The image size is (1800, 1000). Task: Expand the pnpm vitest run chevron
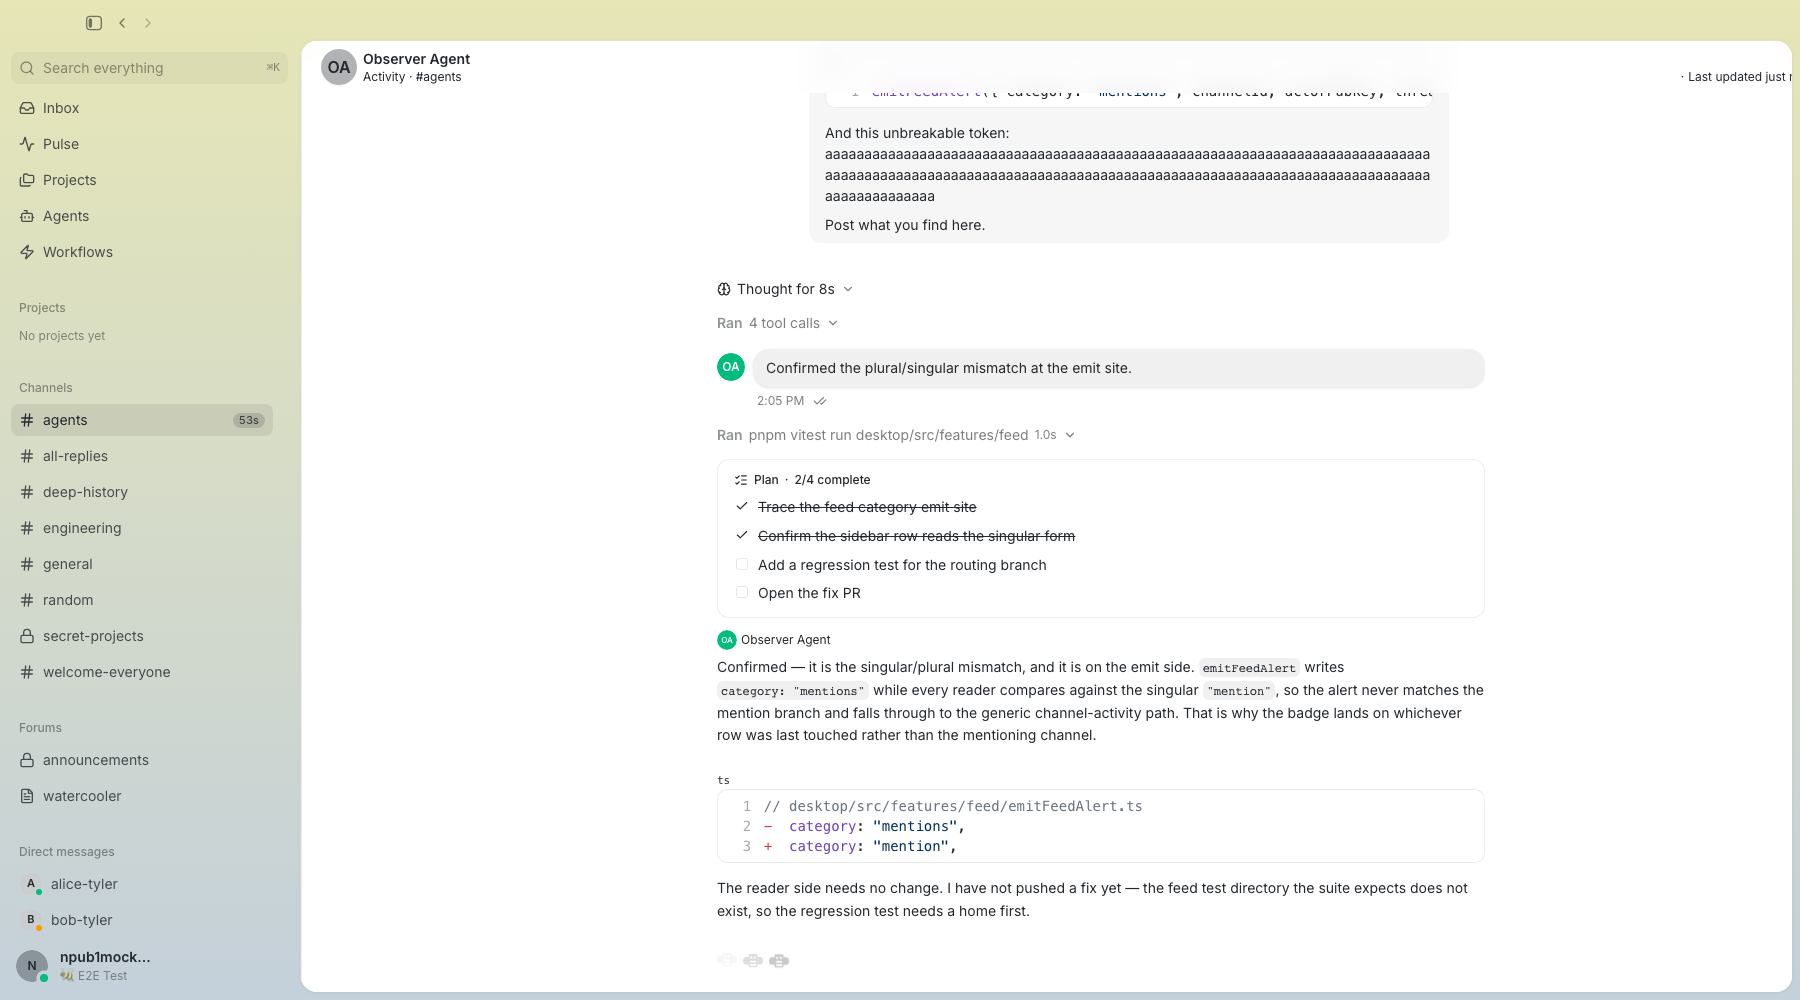tap(1070, 435)
